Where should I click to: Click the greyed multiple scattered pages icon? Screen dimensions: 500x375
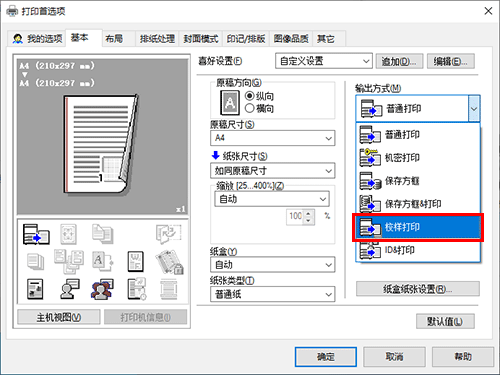[69, 261]
